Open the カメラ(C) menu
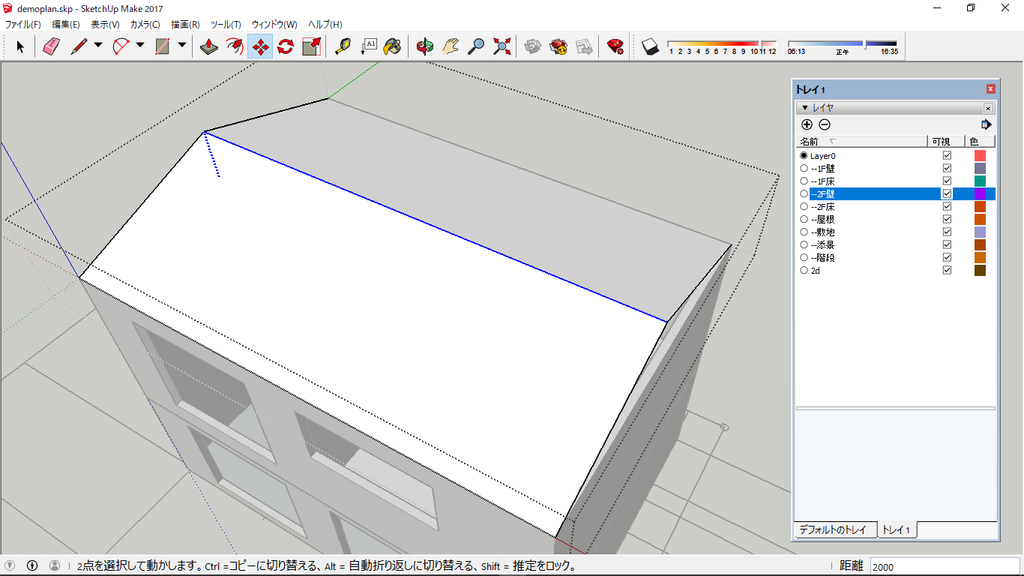This screenshot has width=1024, height=576. click(x=145, y=24)
